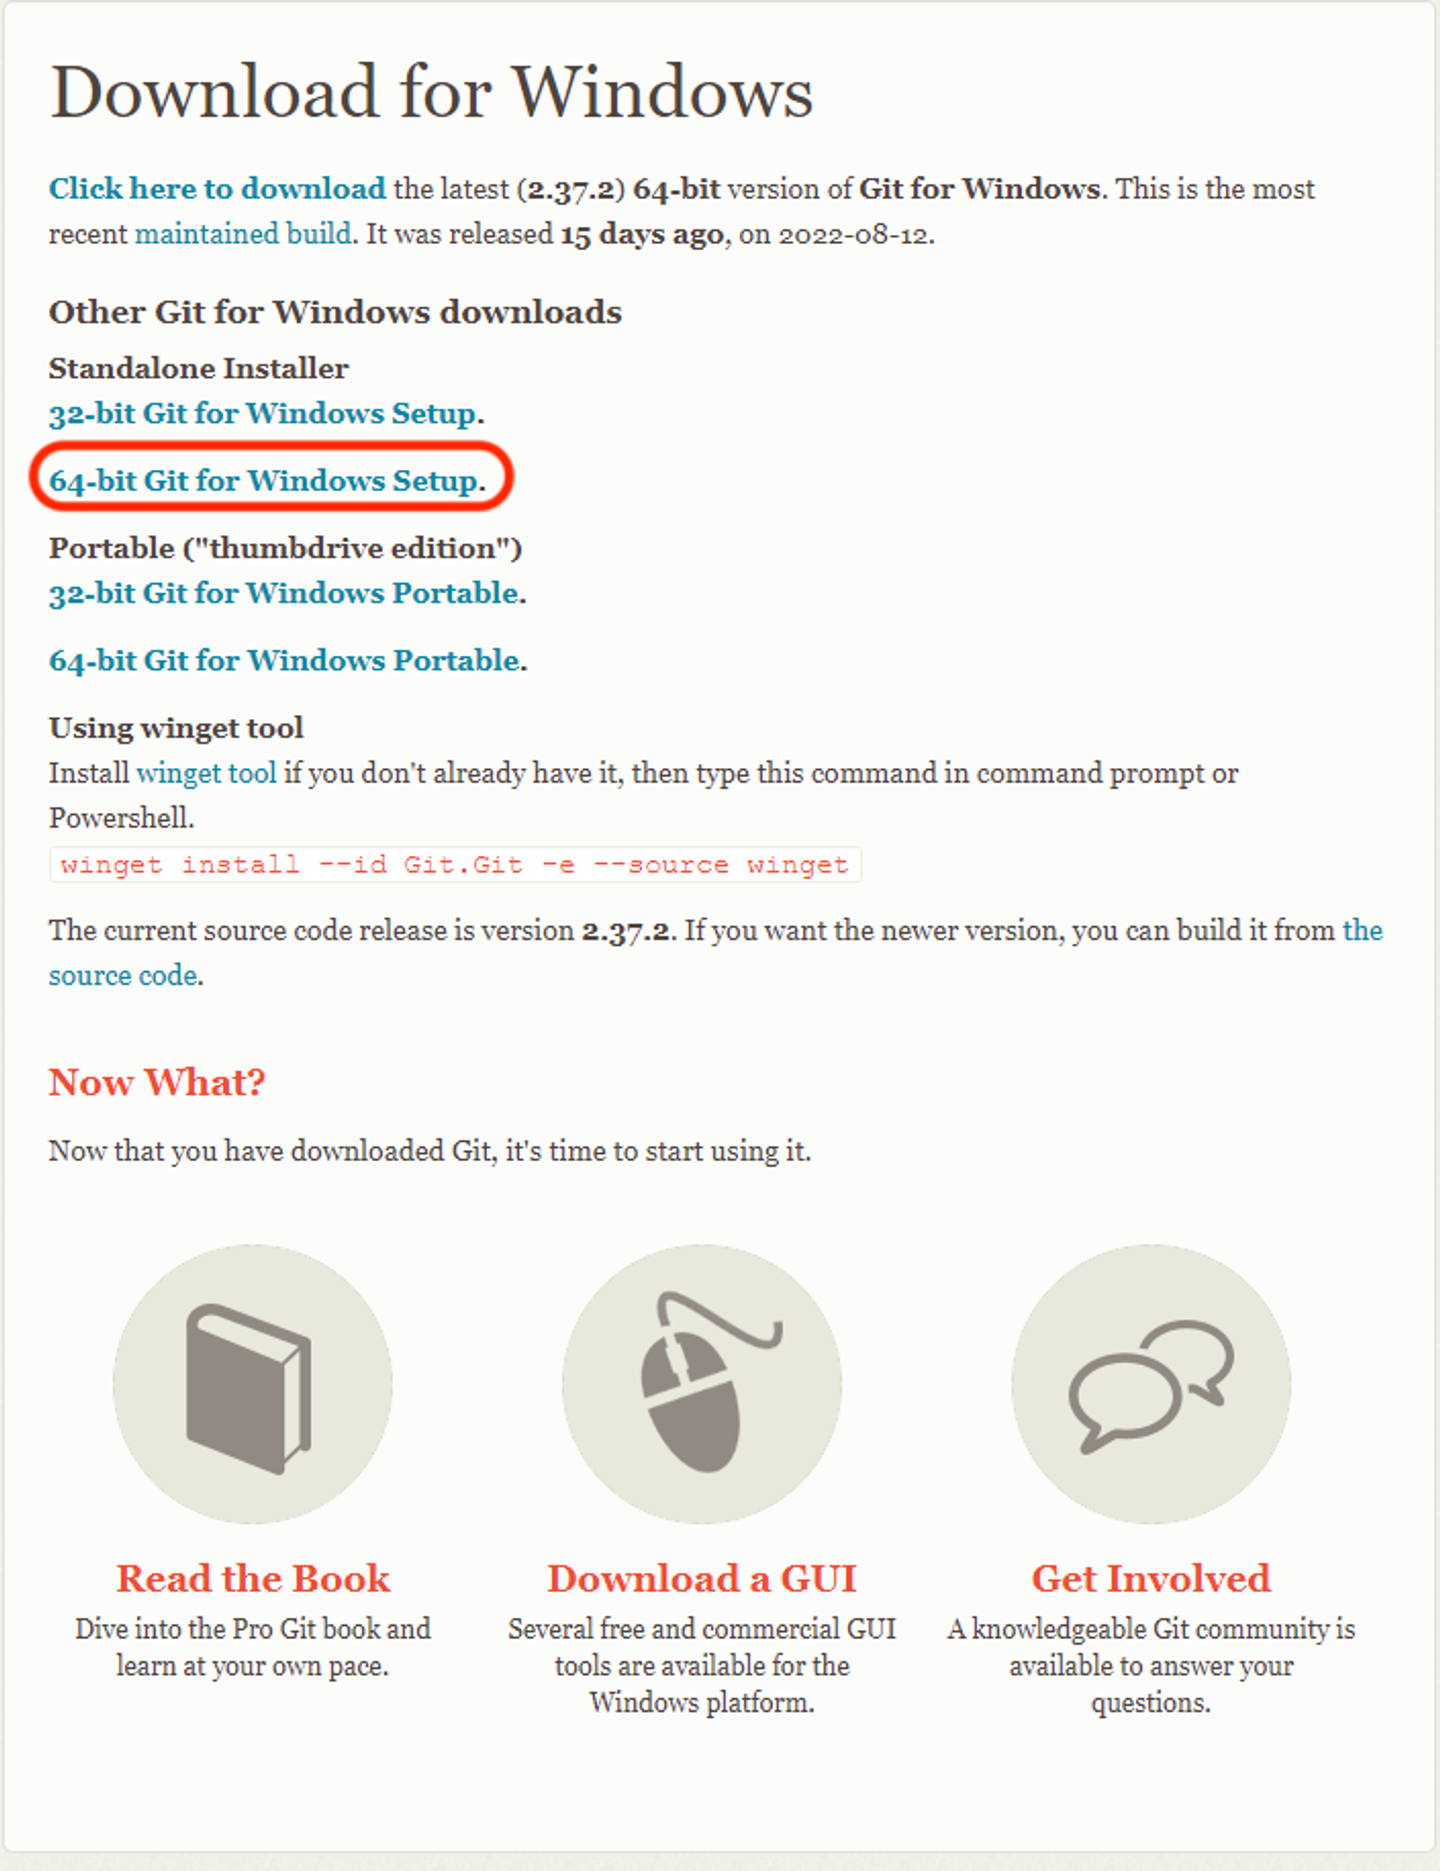This screenshot has width=1440, height=1871.
Task: Open the 'Click here to download' link
Action: click(x=217, y=188)
